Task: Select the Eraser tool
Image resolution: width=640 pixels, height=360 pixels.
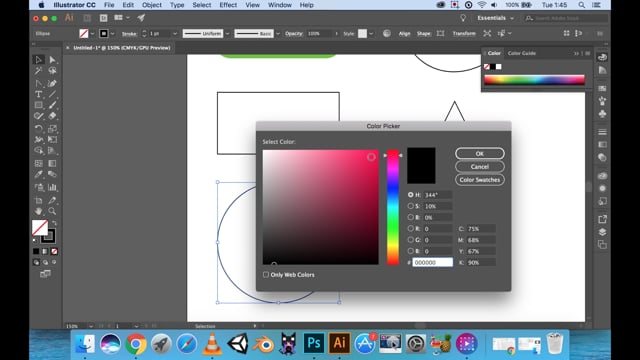Action: coord(52,116)
